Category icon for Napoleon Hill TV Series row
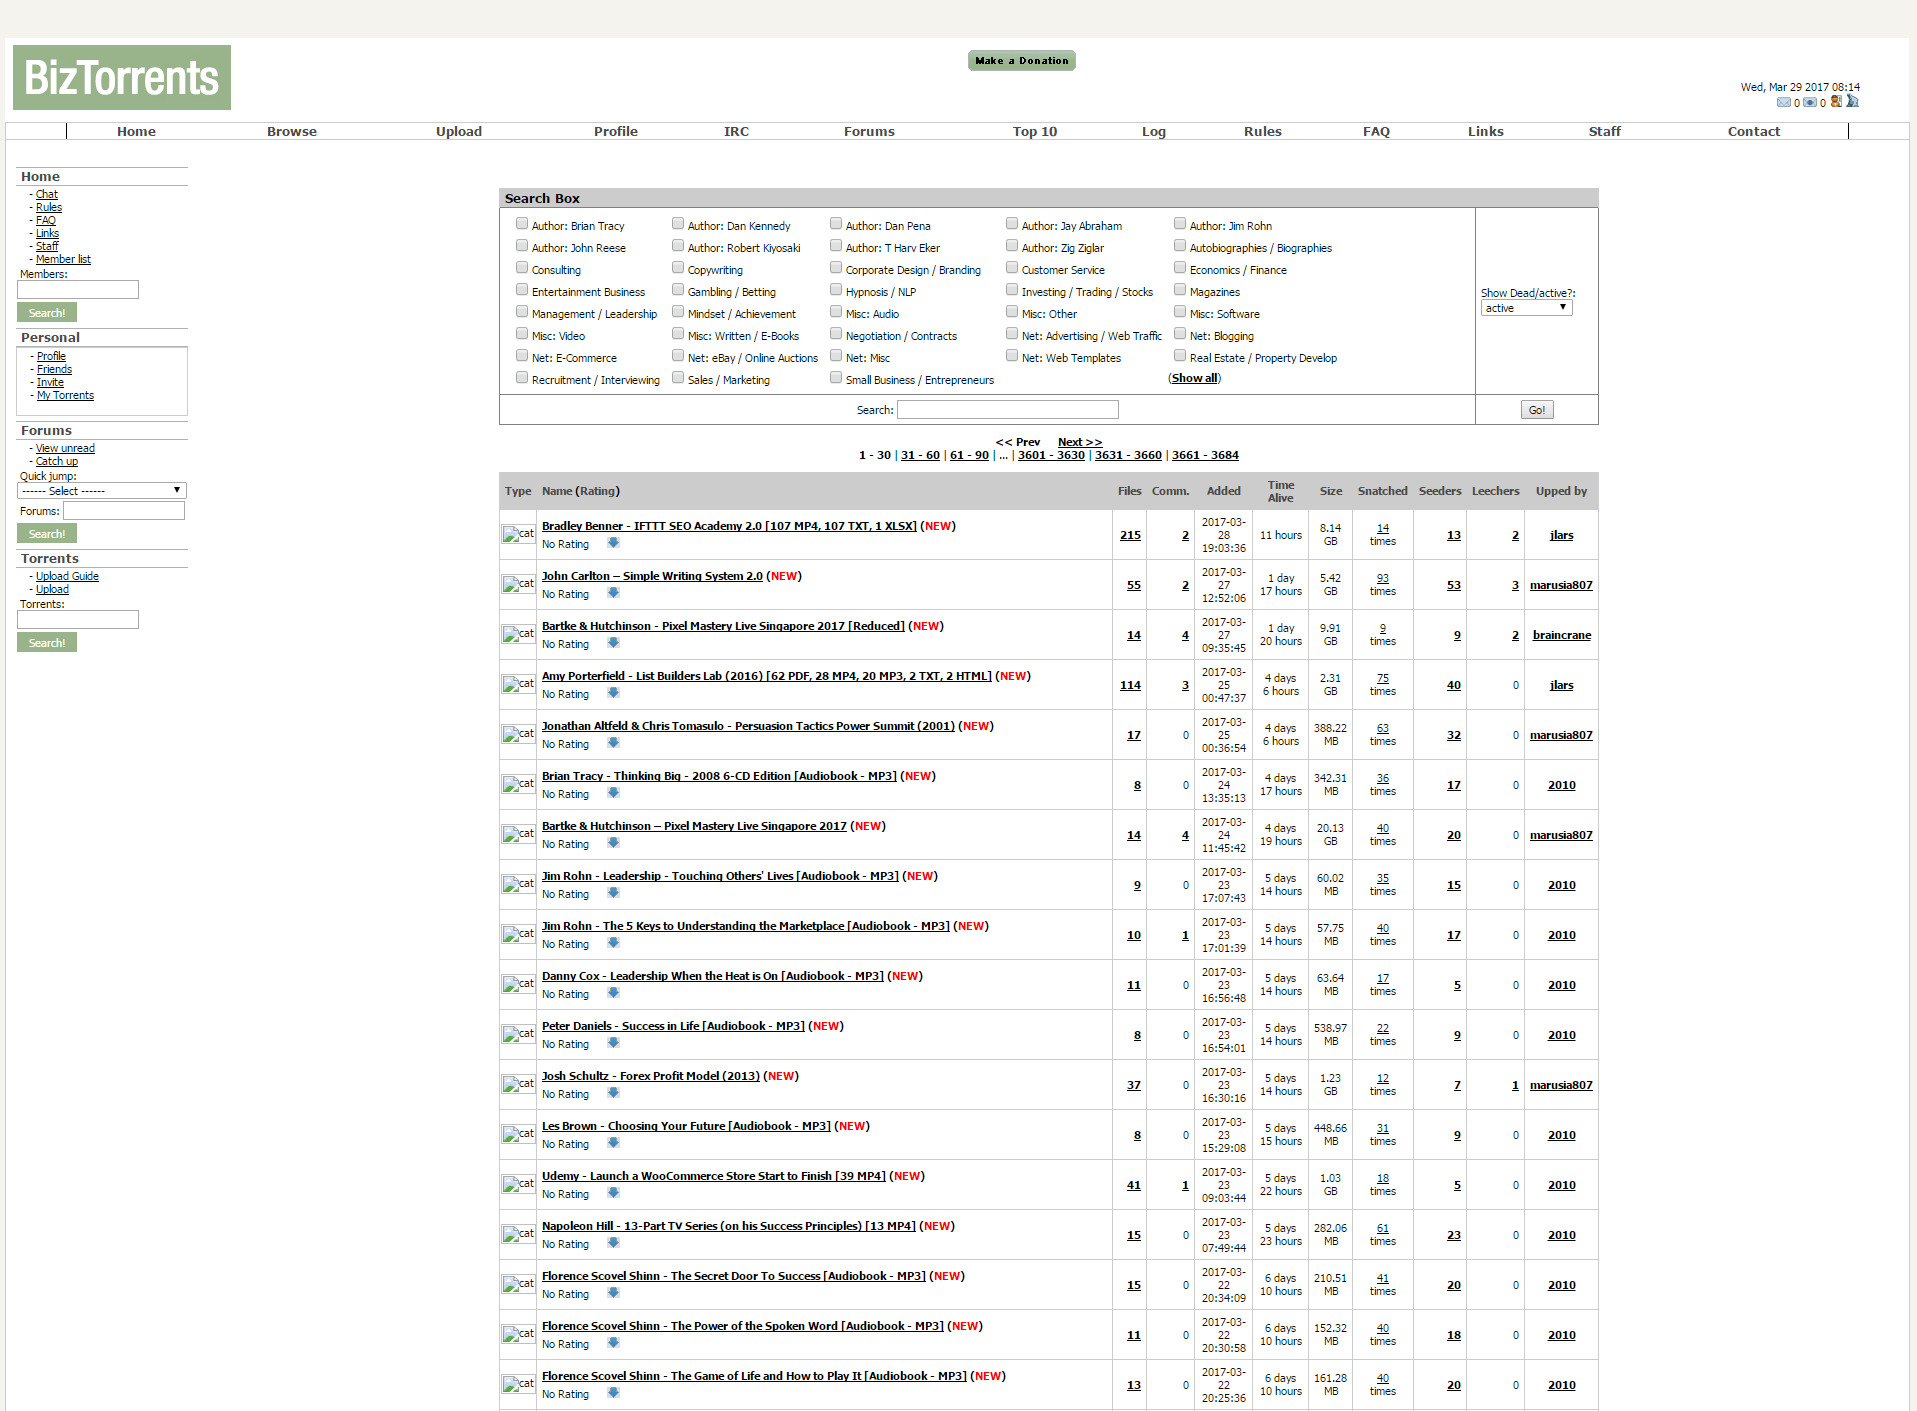The image size is (1917, 1411). (518, 1235)
